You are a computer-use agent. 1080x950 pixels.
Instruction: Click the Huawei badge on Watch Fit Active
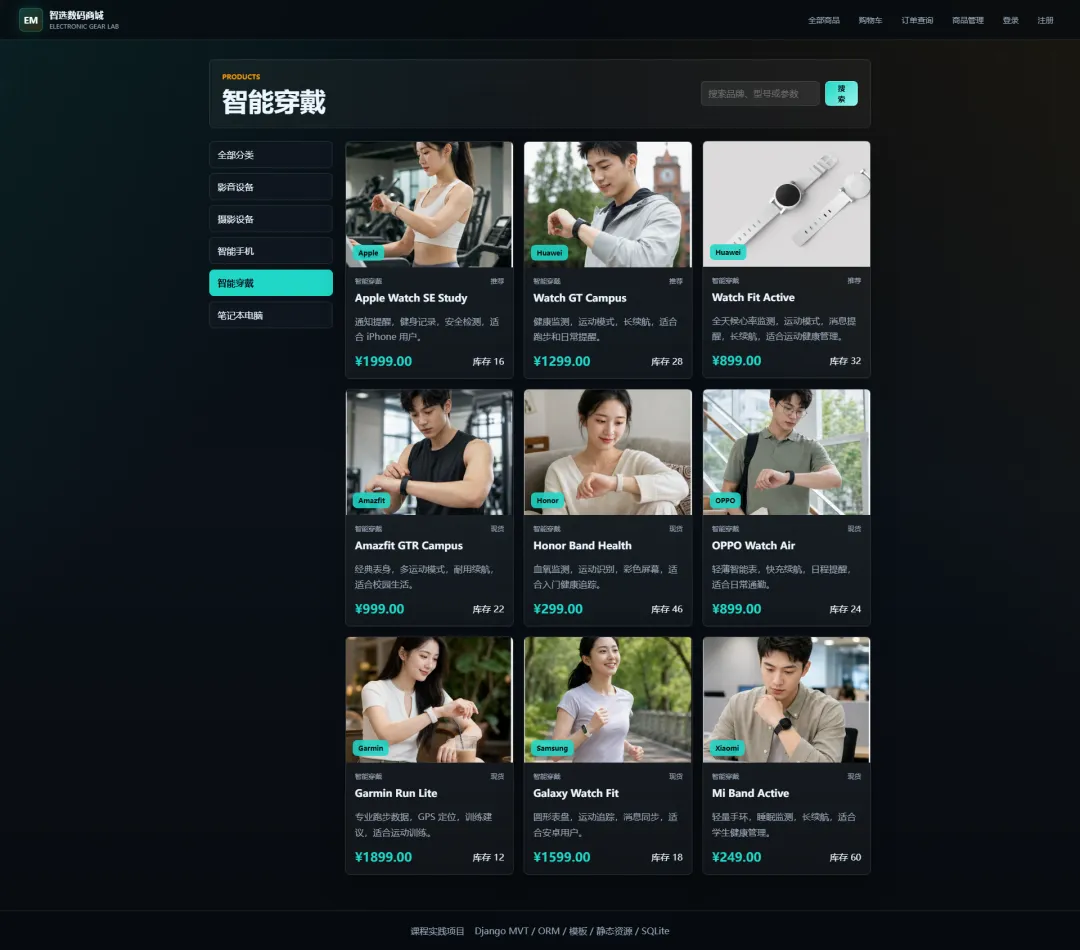point(727,252)
